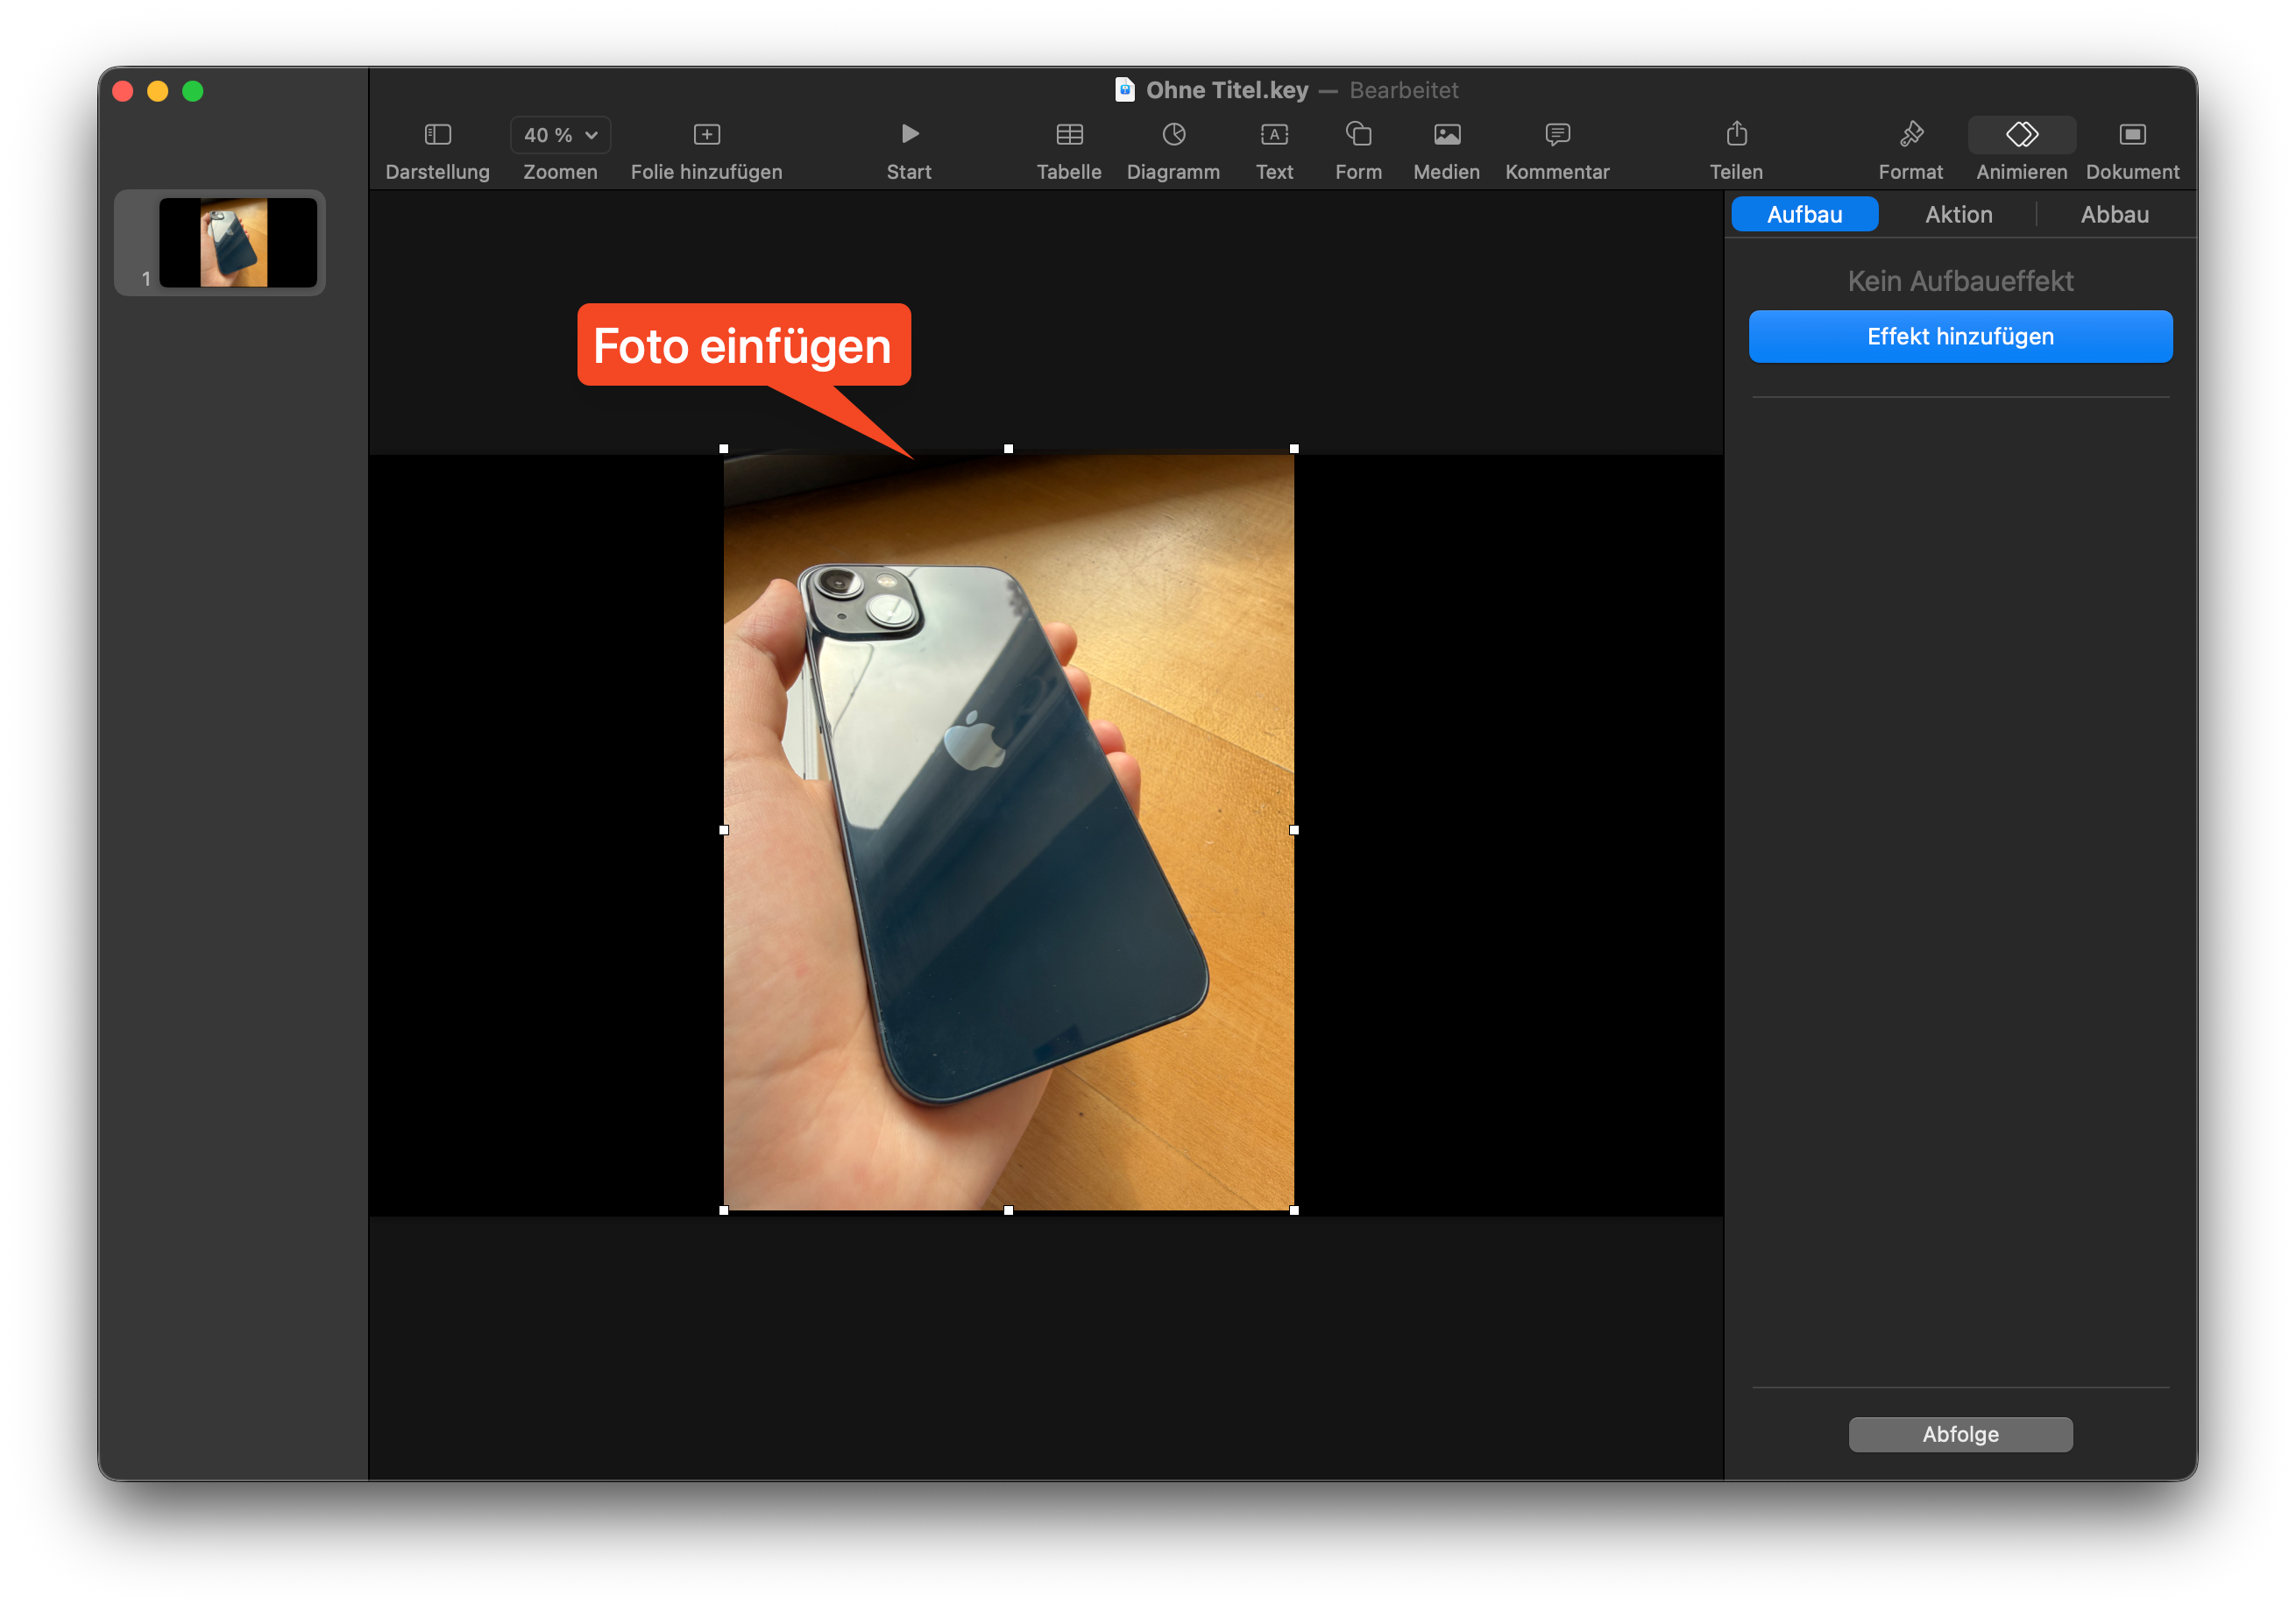Select the Aufbau tab
The width and height of the screenshot is (2296, 1611).
(x=1804, y=215)
